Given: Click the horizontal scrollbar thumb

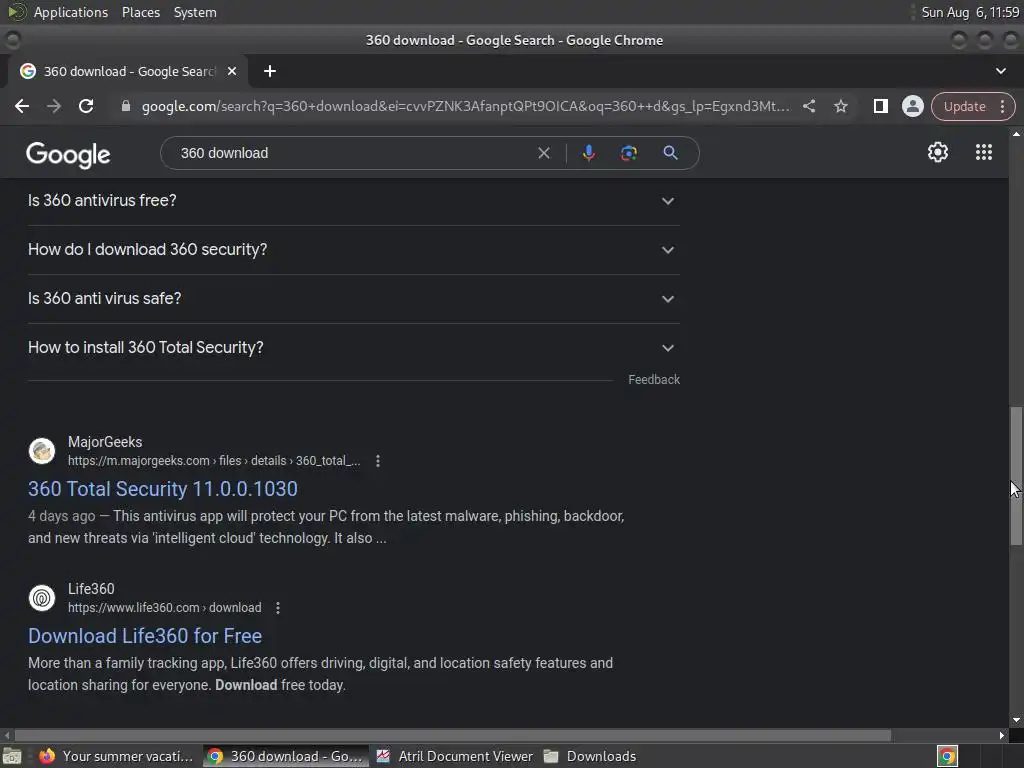Looking at the screenshot, I should (x=453, y=735).
